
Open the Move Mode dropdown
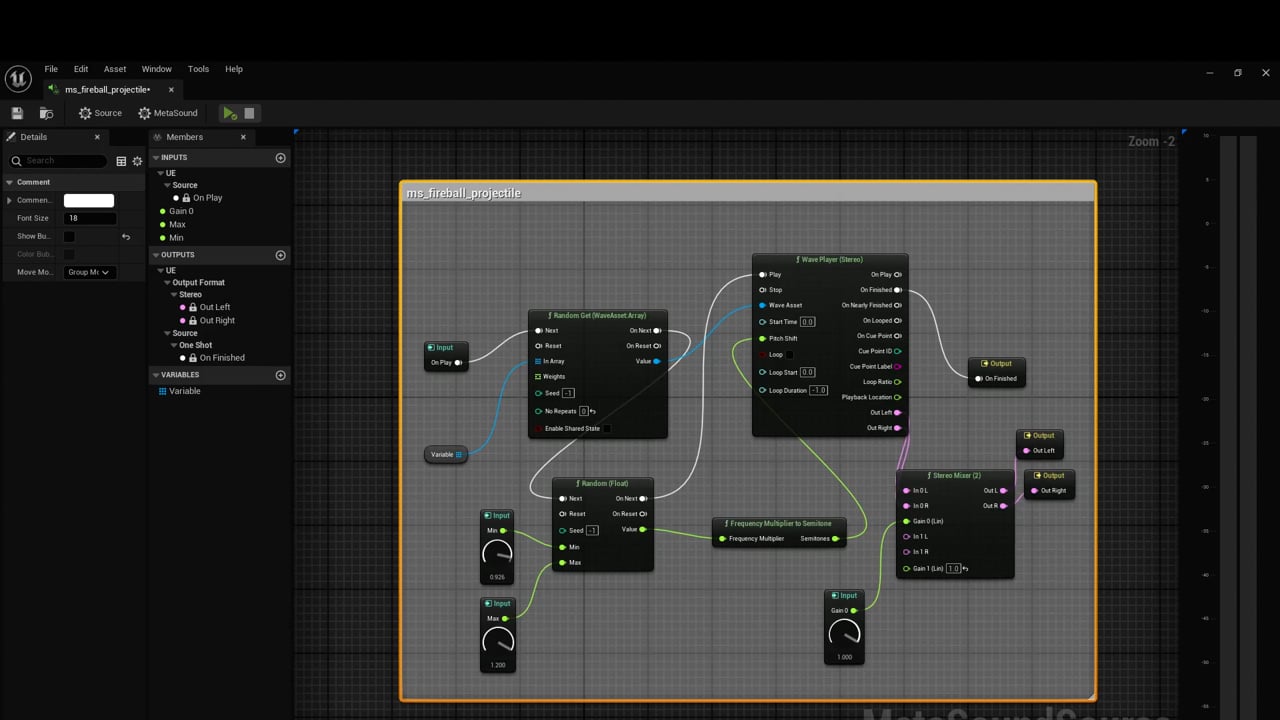pyautogui.click(x=89, y=272)
